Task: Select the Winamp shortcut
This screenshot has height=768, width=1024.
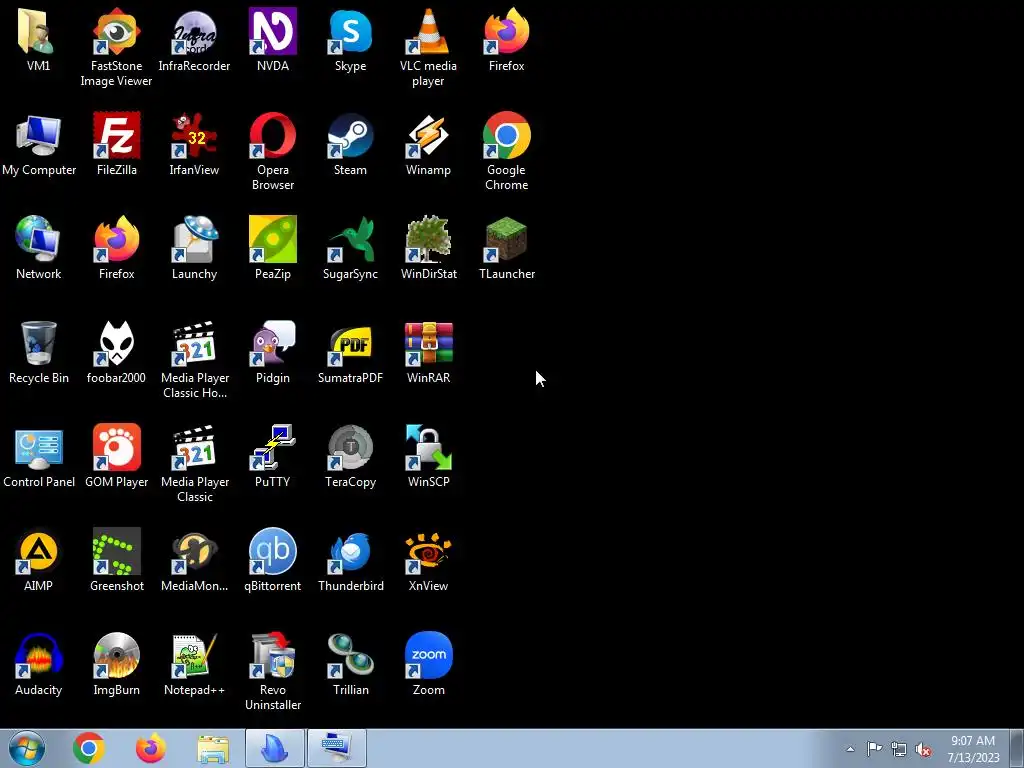Action: [428, 135]
